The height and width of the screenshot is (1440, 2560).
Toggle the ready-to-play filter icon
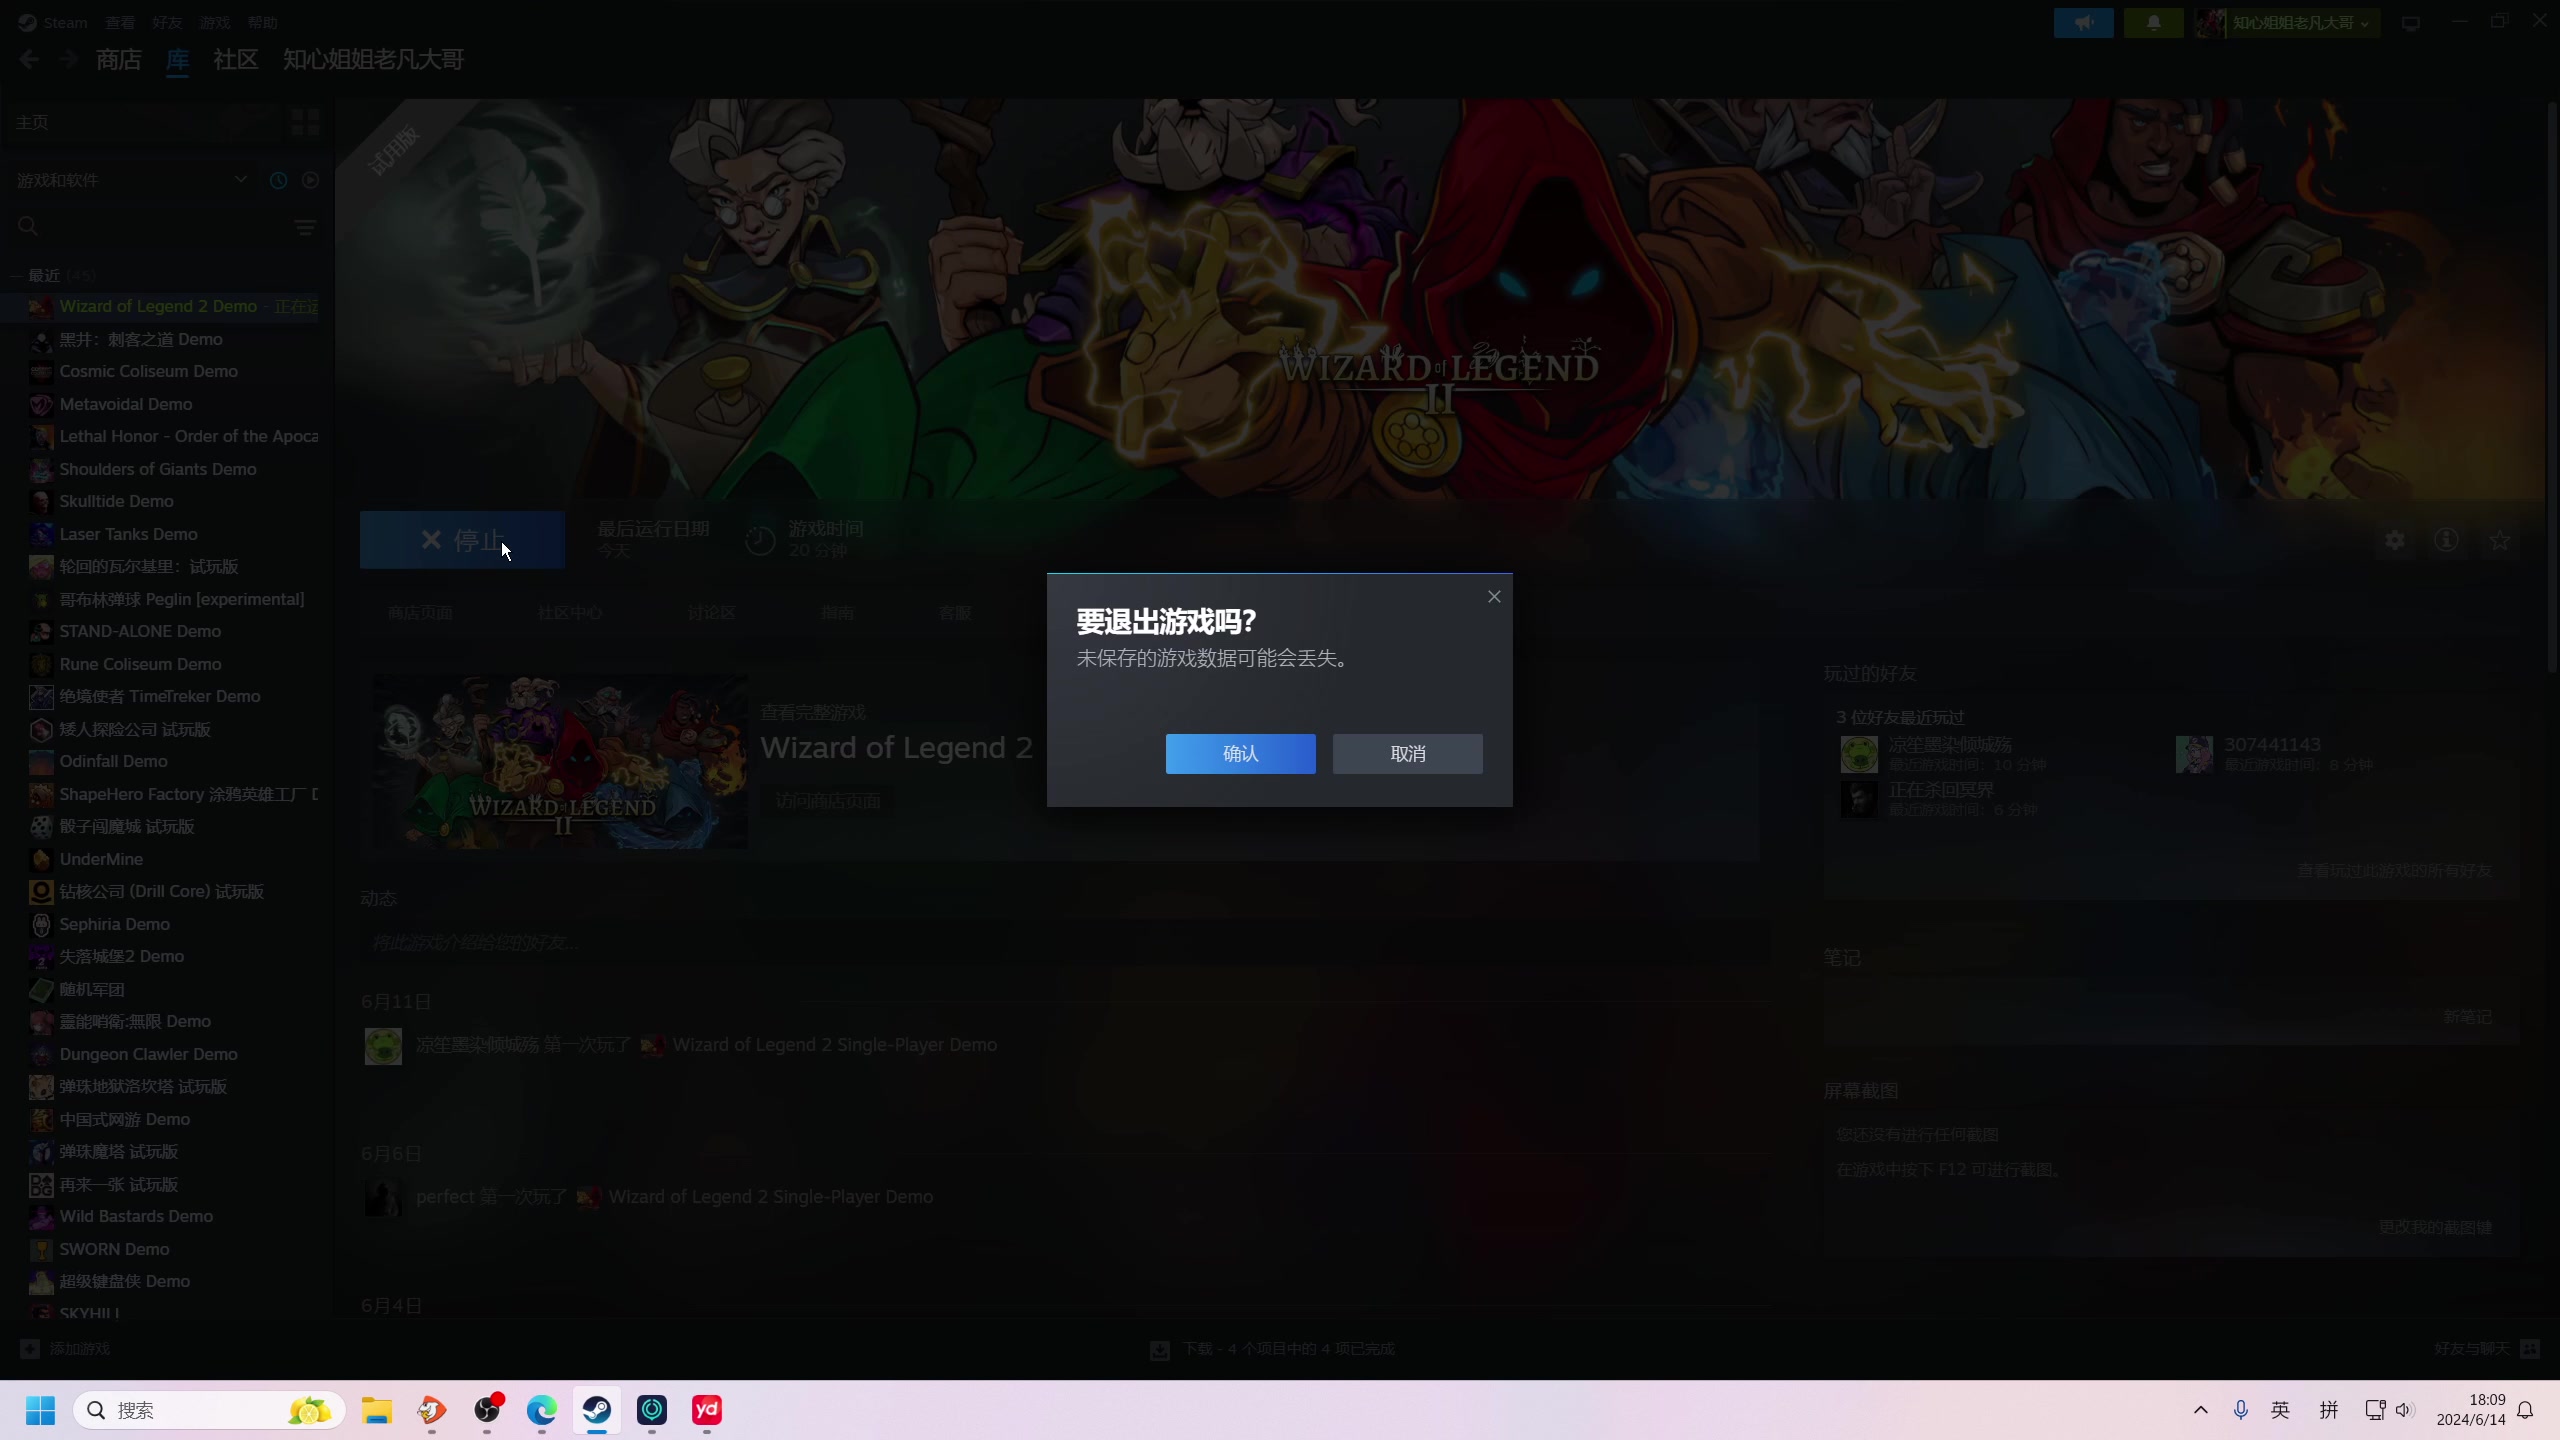(x=310, y=180)
